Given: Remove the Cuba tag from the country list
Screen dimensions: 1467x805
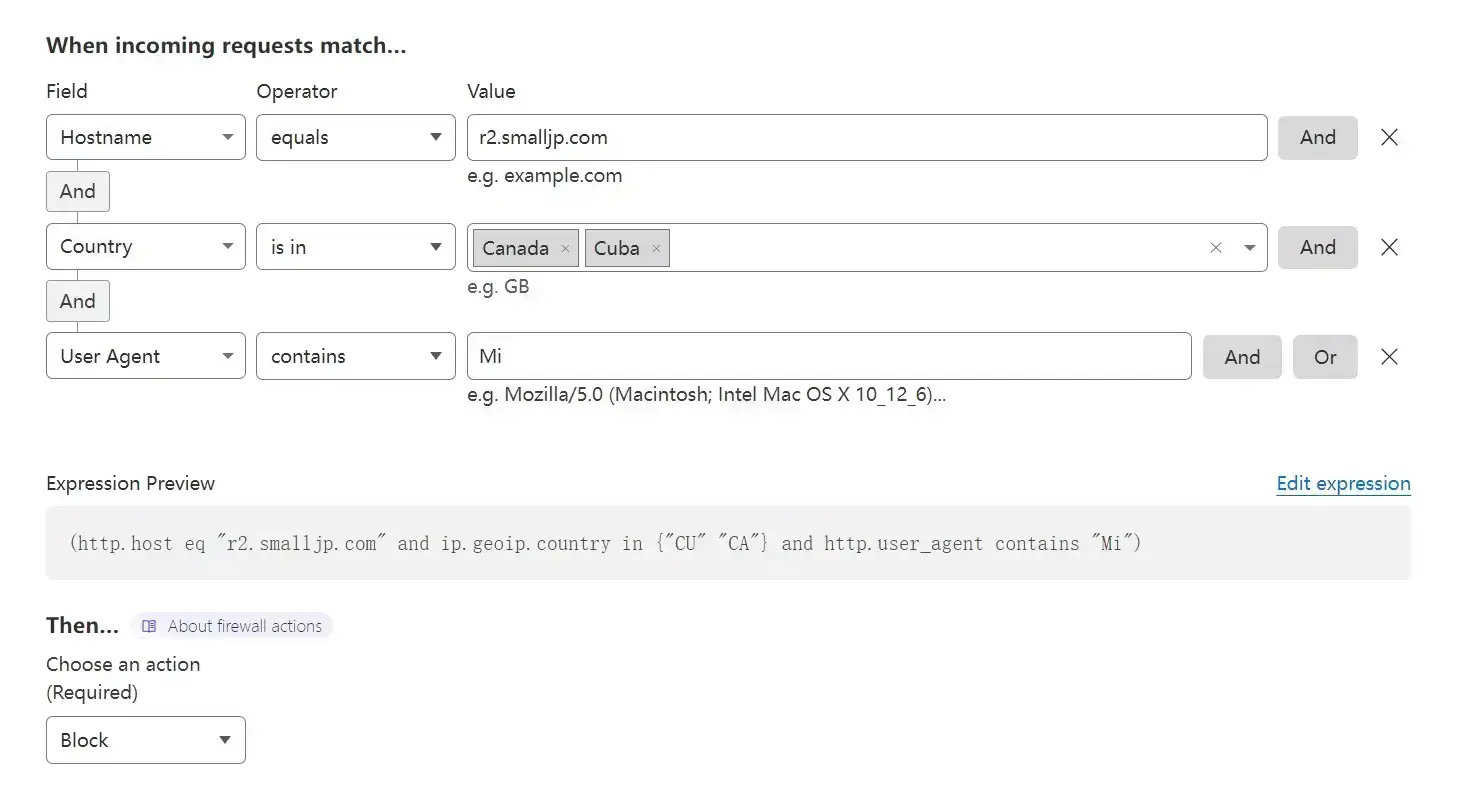Looking at the screenshot, I should tap(656, 249).
